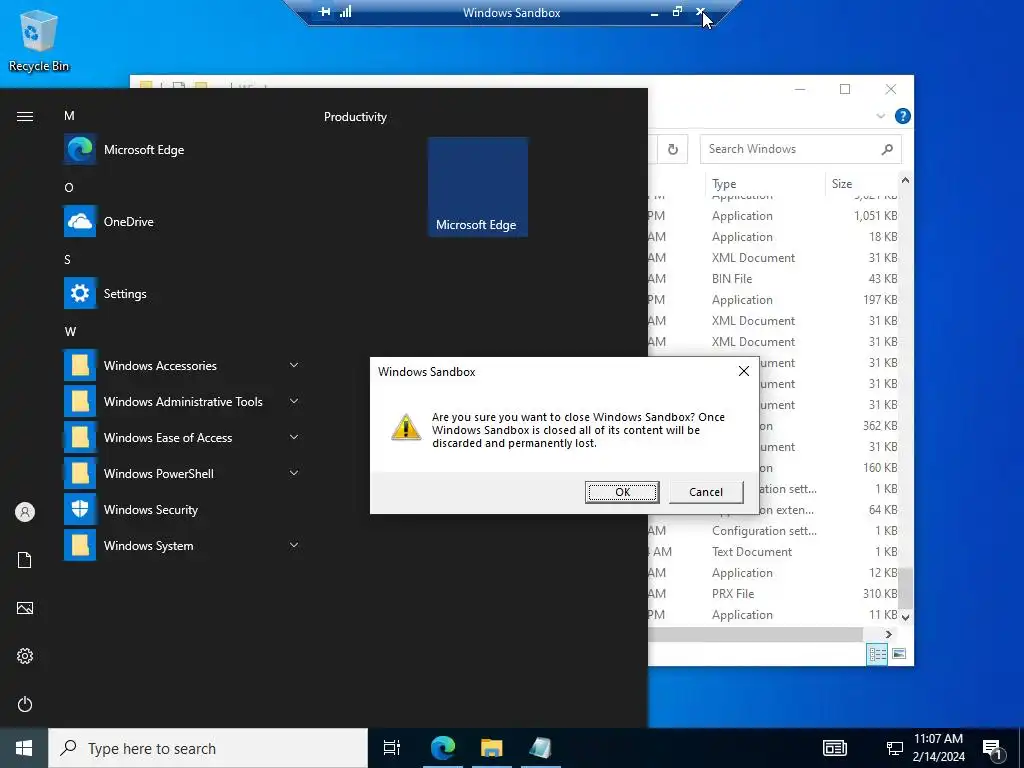Click the horizontal scroll right arrow

coord(889,634)
